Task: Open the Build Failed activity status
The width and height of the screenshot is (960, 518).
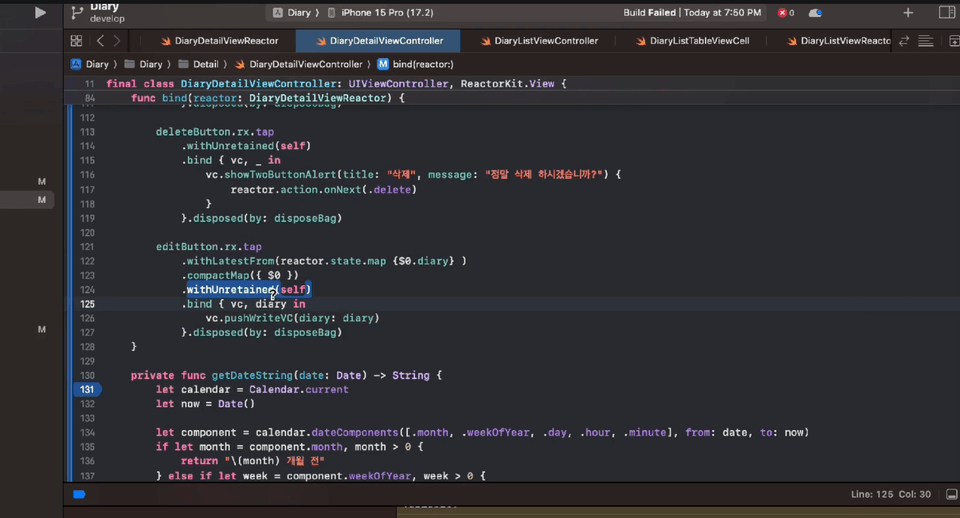Action: [692, 12]
